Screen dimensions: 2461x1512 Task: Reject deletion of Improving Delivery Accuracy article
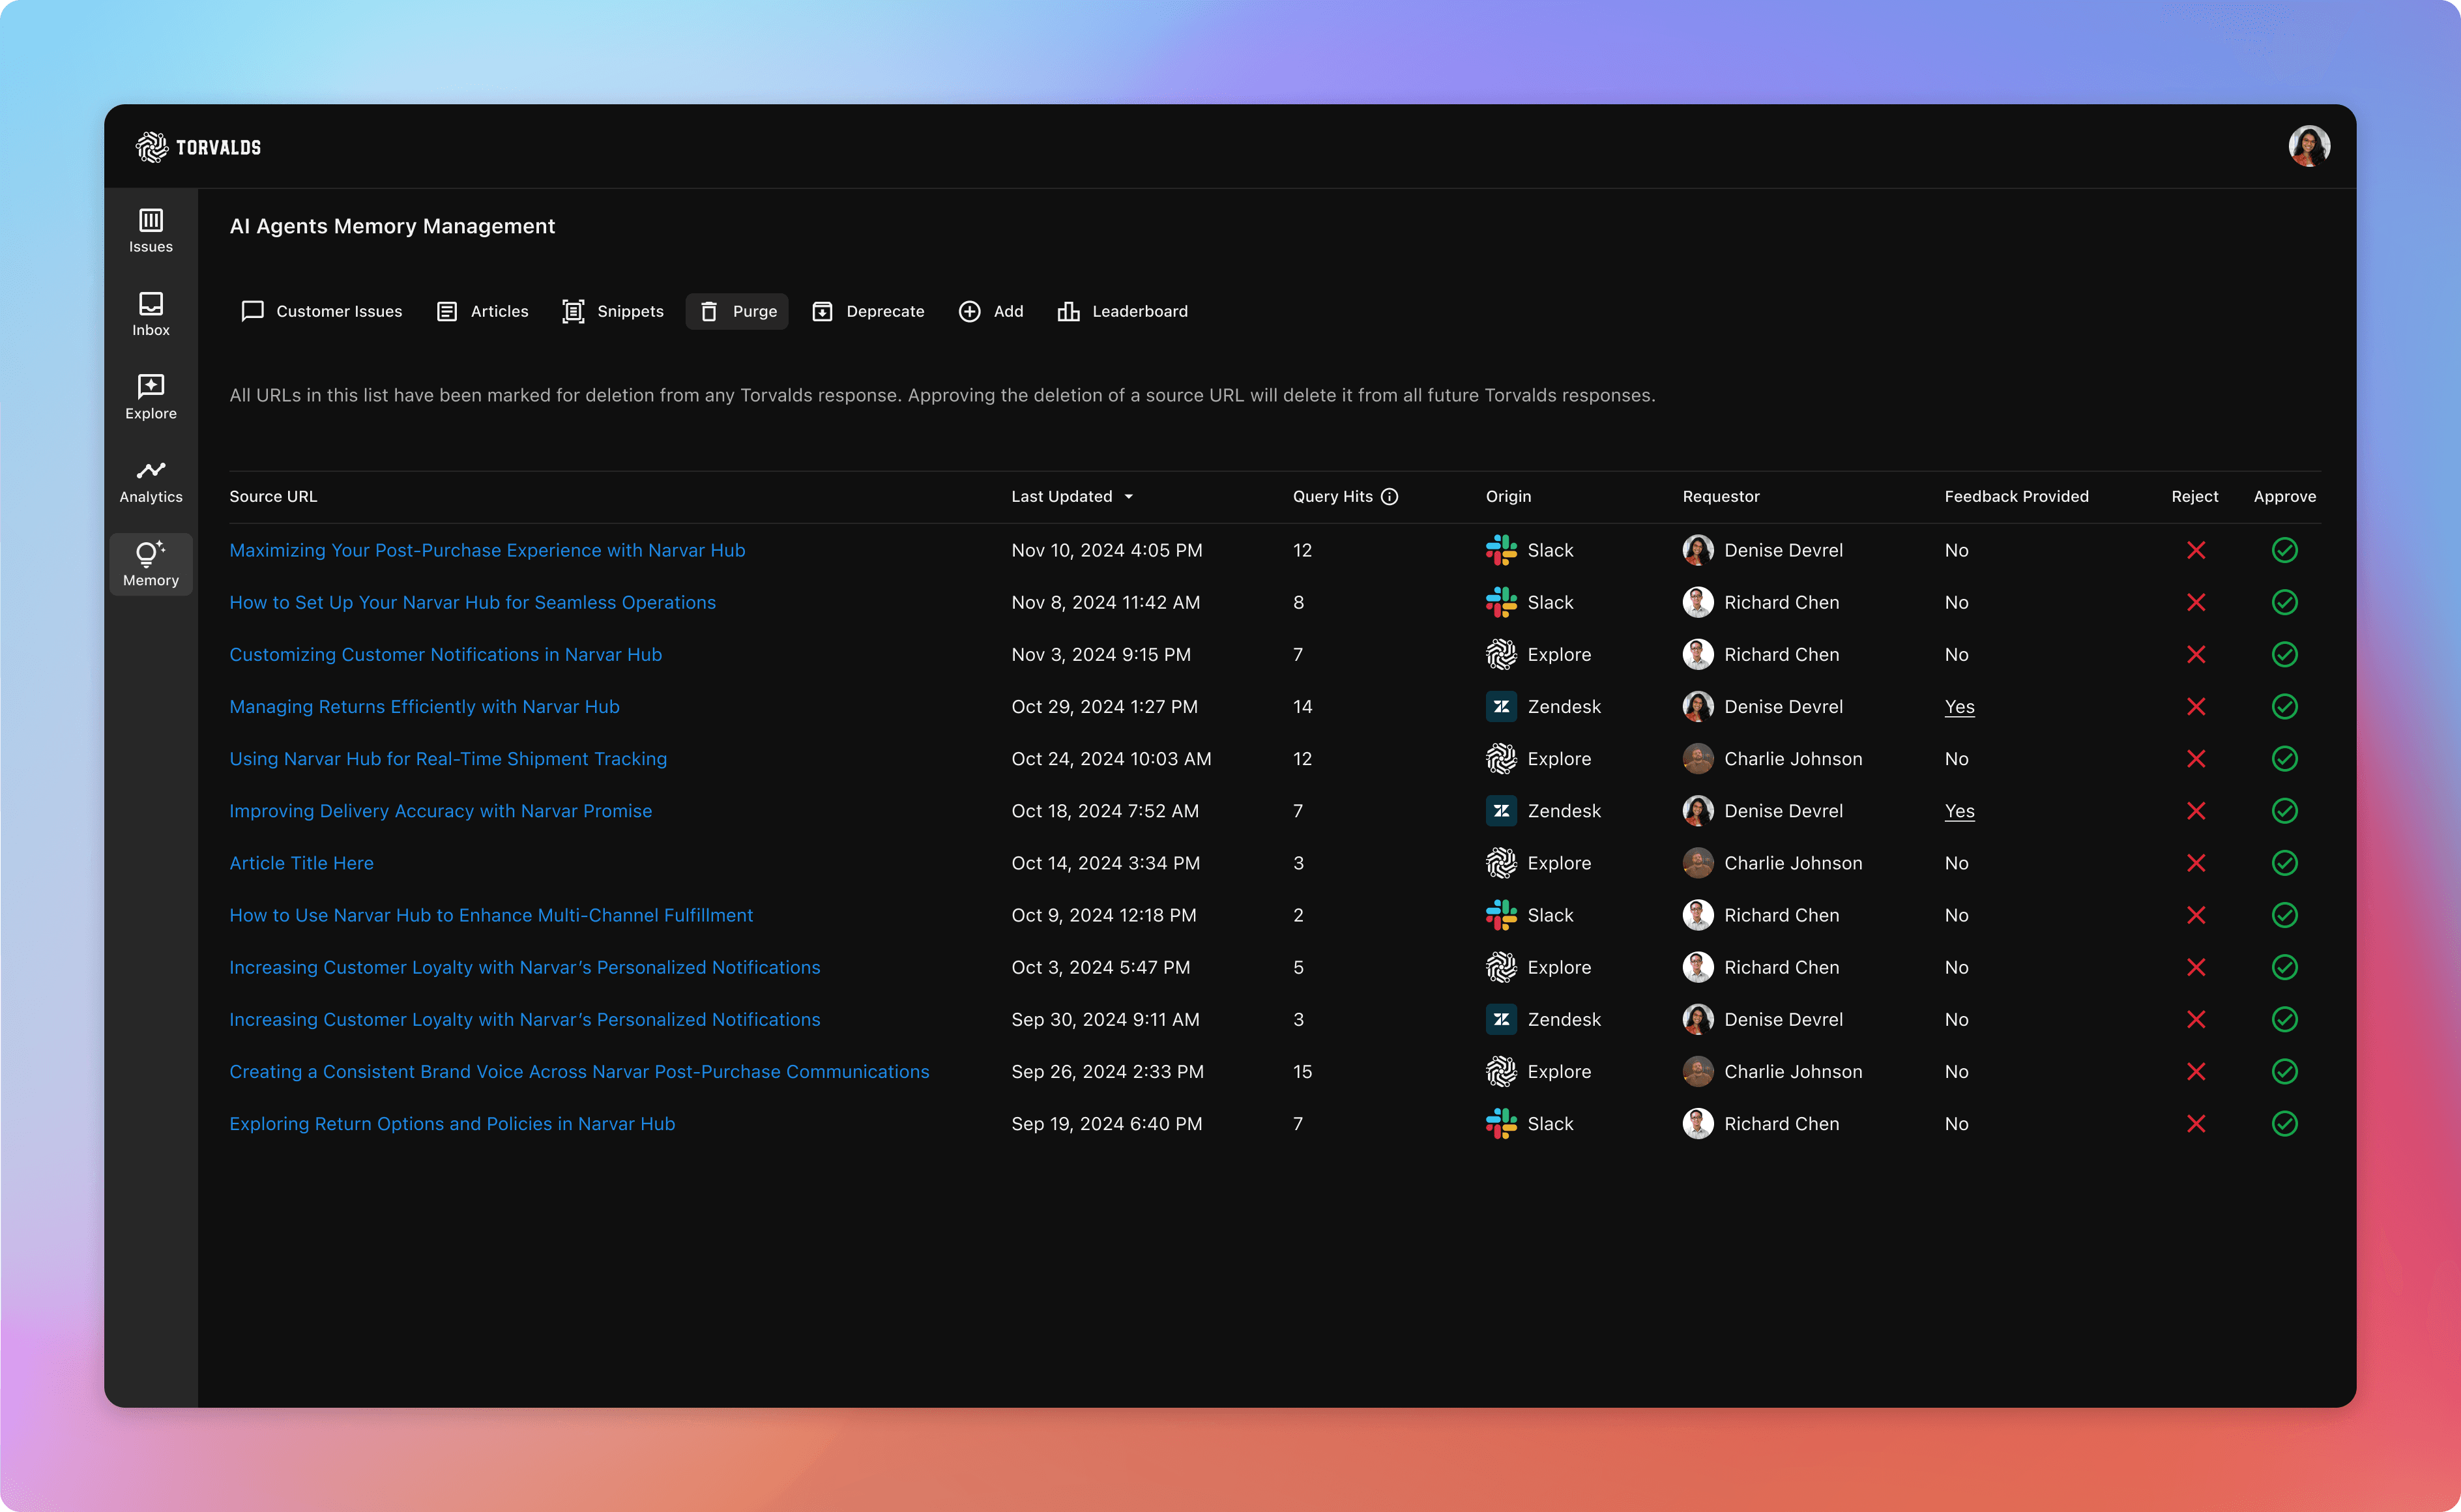click(x=2196, y=811)
